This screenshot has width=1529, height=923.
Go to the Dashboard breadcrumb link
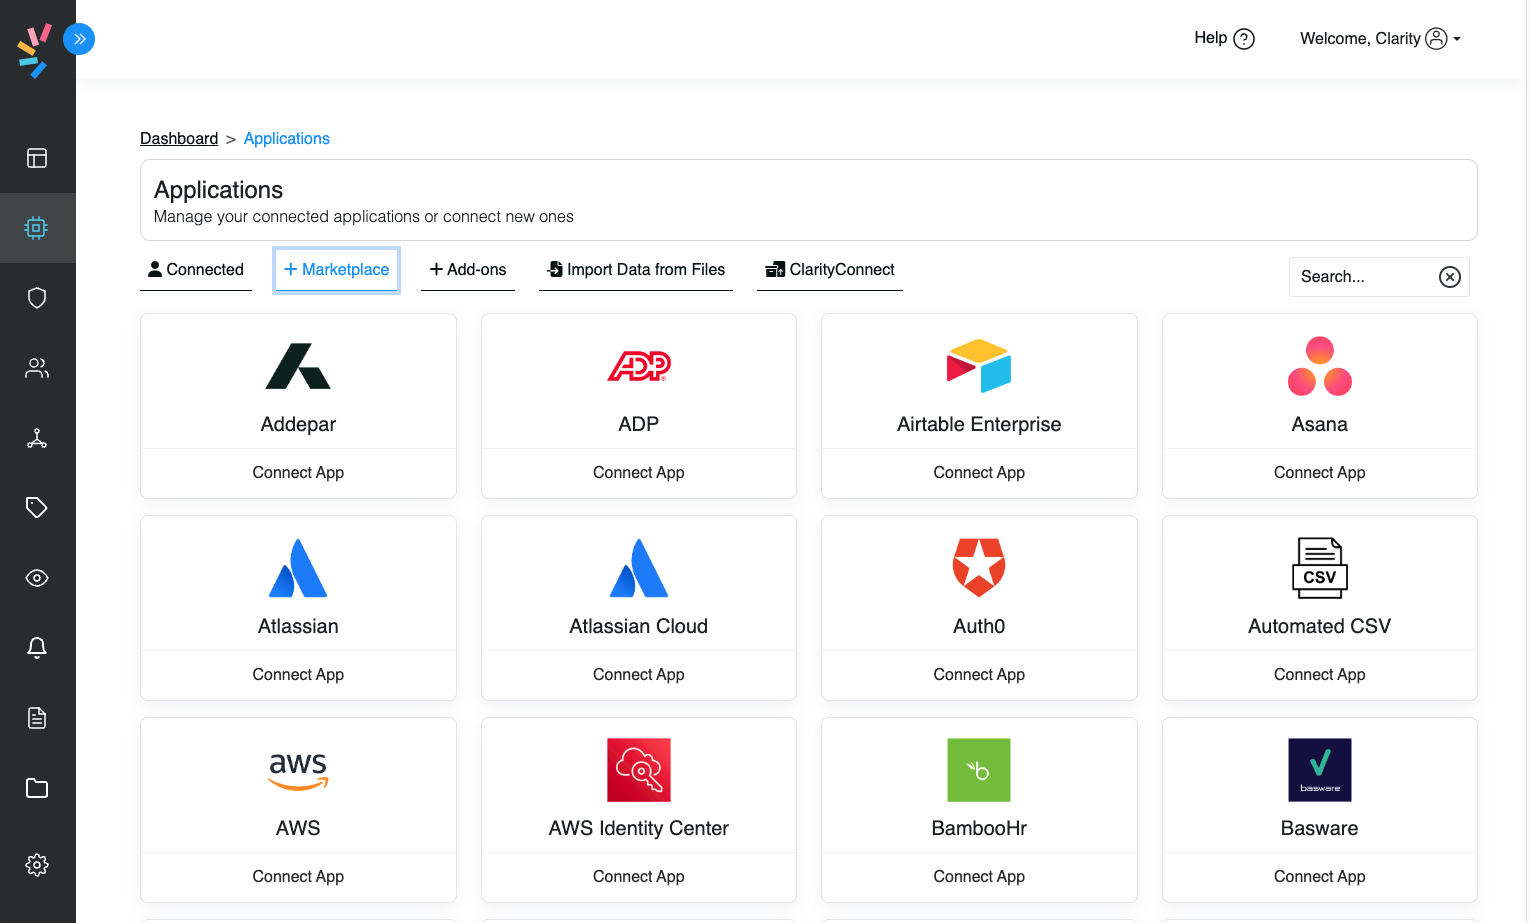tap(179, 138)
